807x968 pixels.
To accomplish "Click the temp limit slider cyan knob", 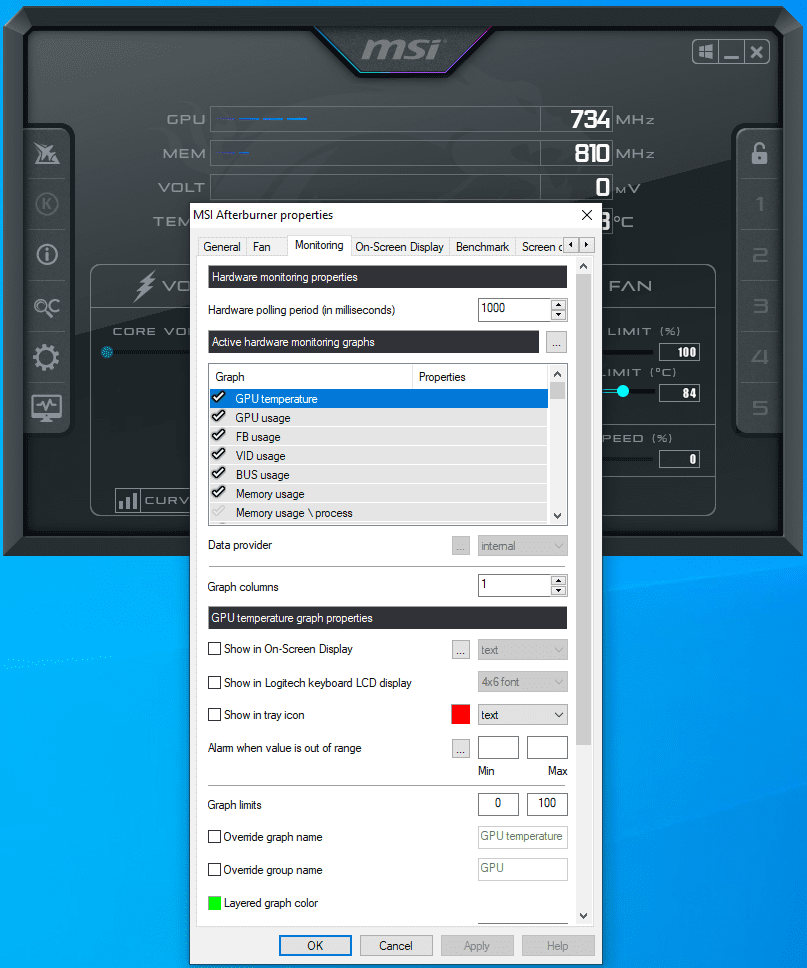I will pyautogui.click(x=623, y=391).
